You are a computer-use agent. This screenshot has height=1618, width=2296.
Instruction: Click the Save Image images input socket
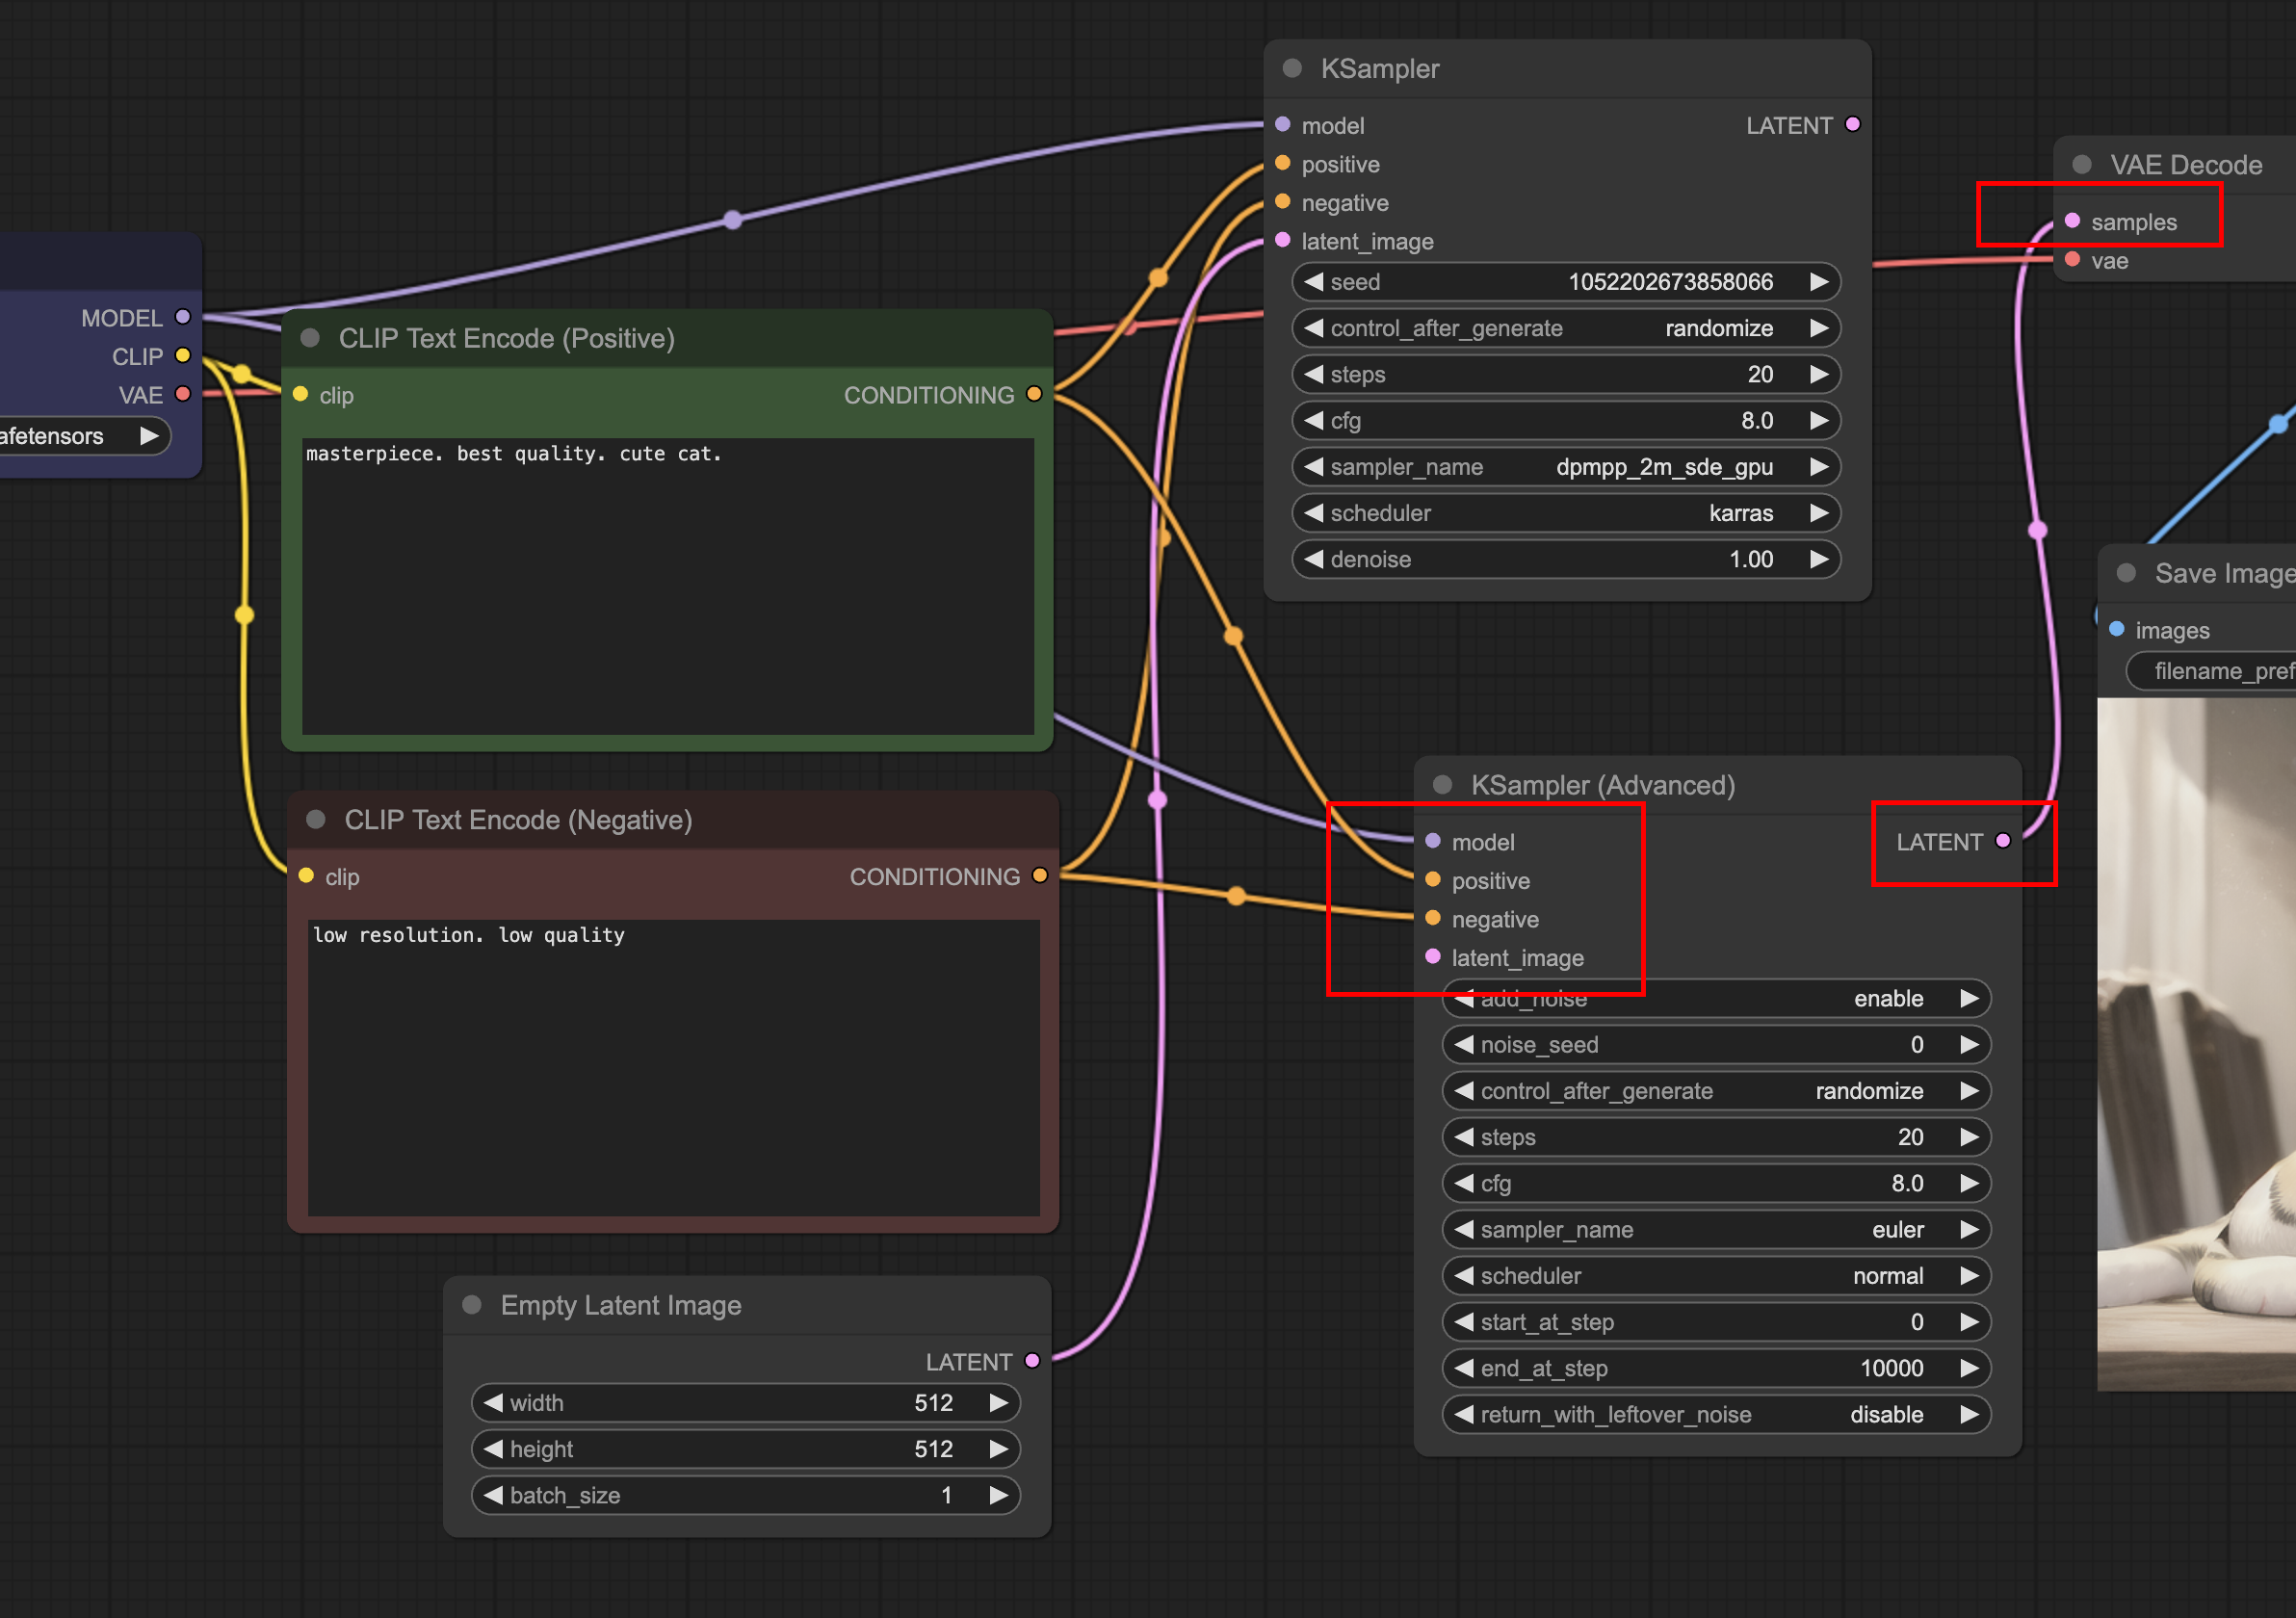[2116, 629]
